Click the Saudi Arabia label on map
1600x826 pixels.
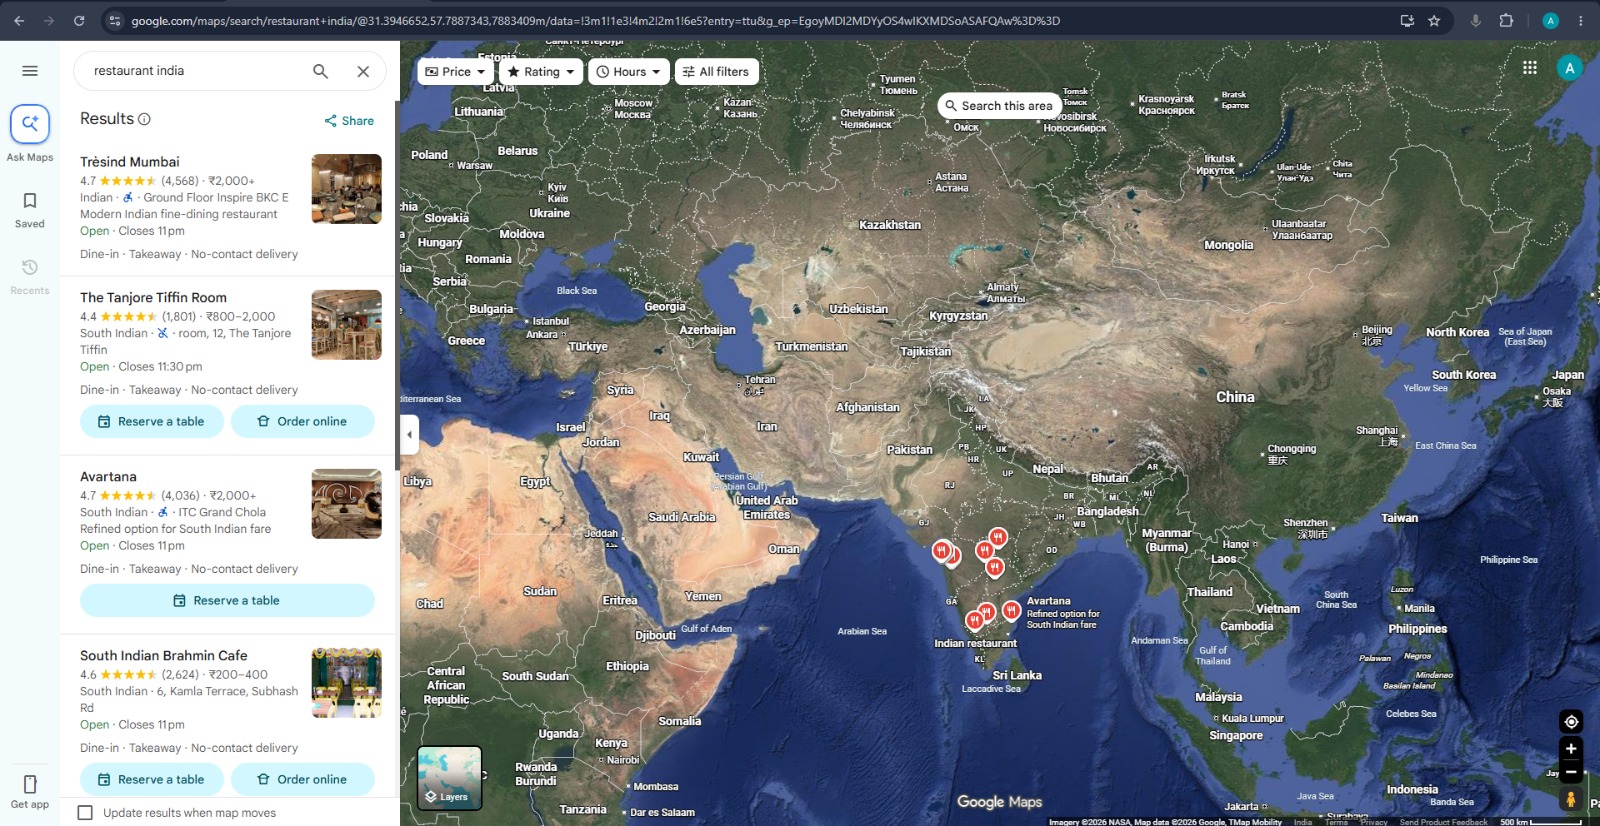pyautogui.click(x=682, y=517)
